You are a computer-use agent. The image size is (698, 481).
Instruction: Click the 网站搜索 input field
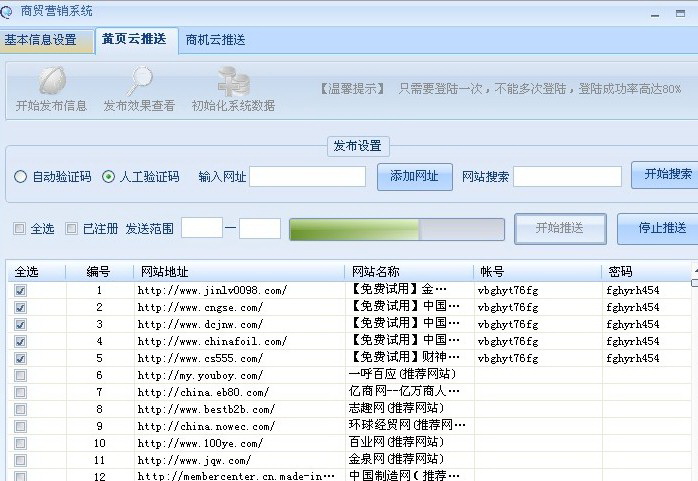tap(568, 177)
